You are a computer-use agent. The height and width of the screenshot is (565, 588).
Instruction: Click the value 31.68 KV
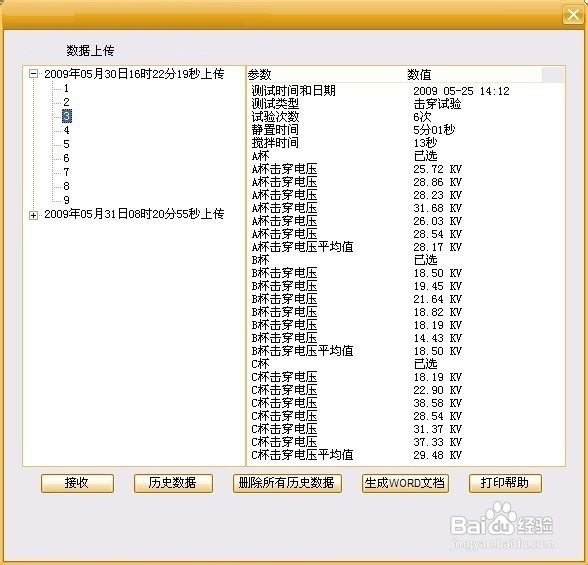tap(438, 208)
